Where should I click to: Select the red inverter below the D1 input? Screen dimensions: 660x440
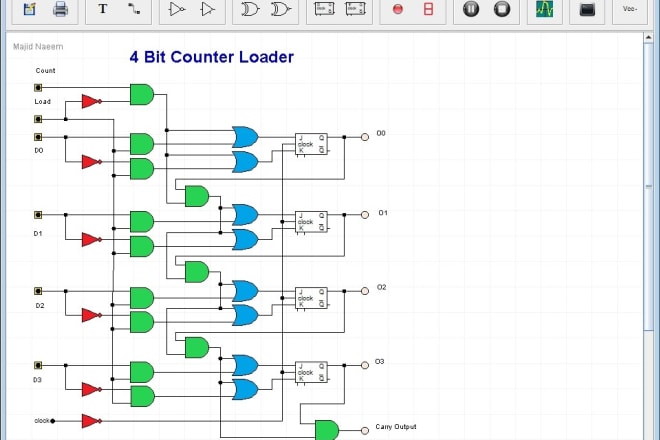coord(91,240)
